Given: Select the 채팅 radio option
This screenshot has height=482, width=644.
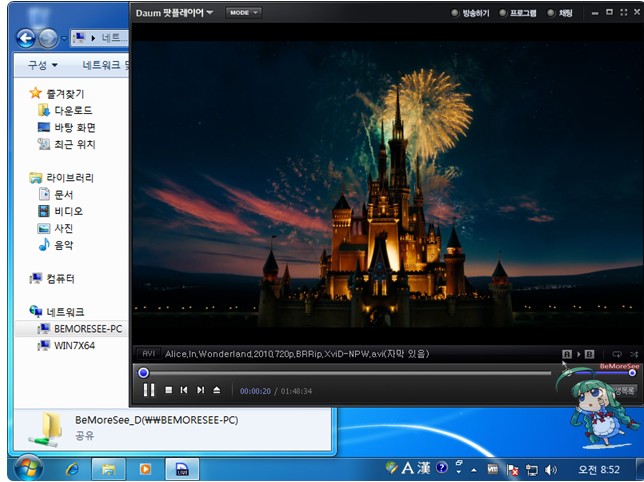Looking at the screenshot, I should 560,13.
